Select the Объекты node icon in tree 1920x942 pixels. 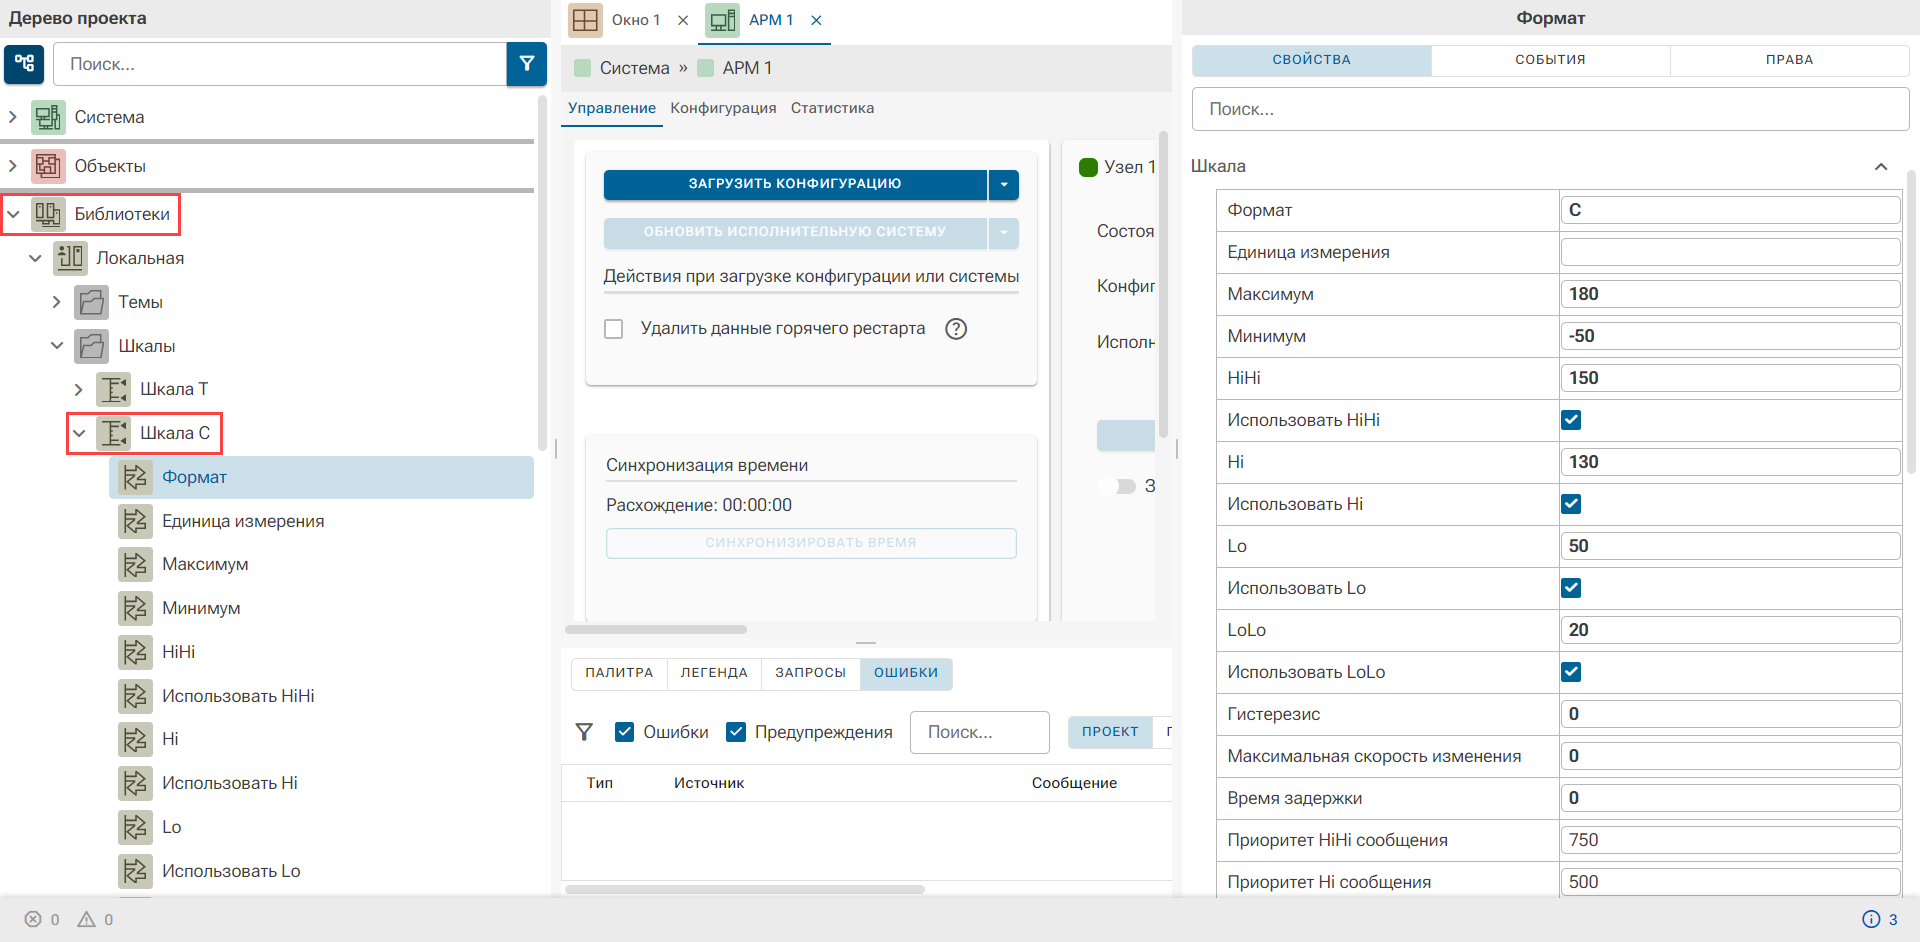[48, 166]
